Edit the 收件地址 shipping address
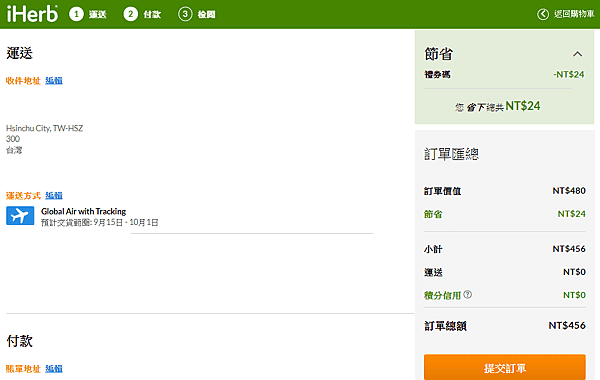Image resolution: width=600 pixels, height=380 pixels. 54,80
